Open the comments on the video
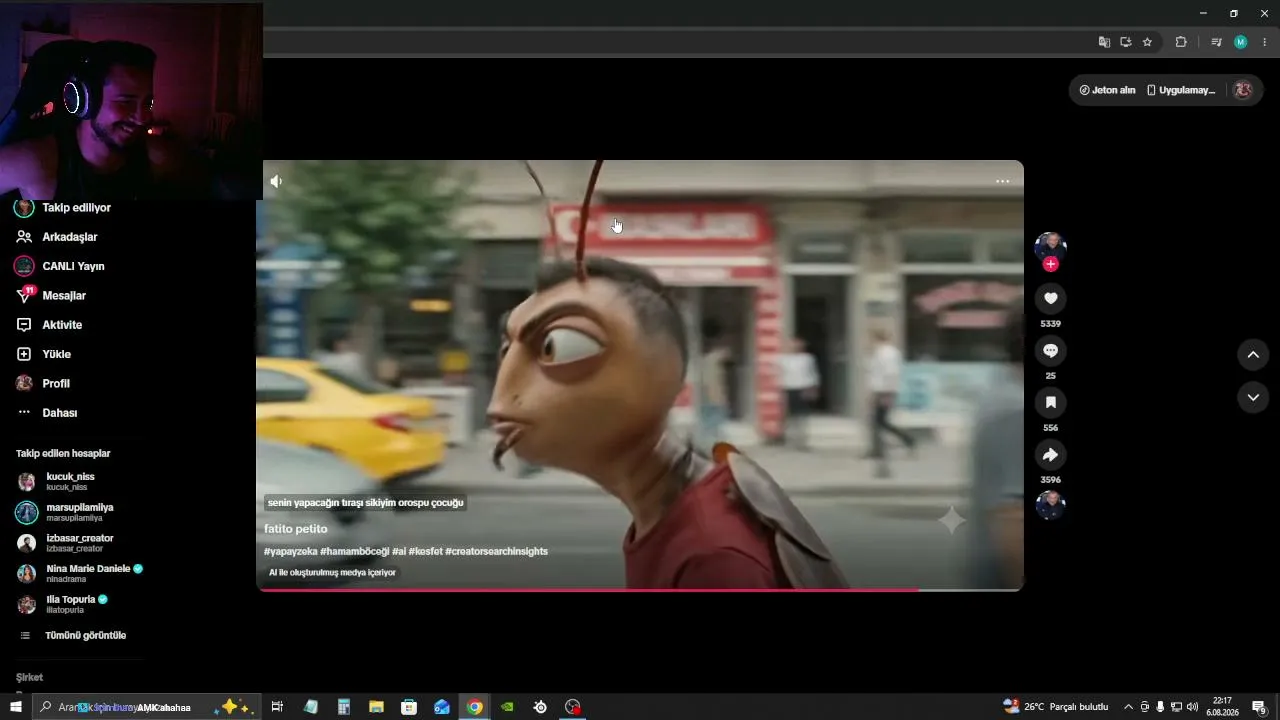The height and width of the screenshot is (720, 1280). tap(1050, 350)
